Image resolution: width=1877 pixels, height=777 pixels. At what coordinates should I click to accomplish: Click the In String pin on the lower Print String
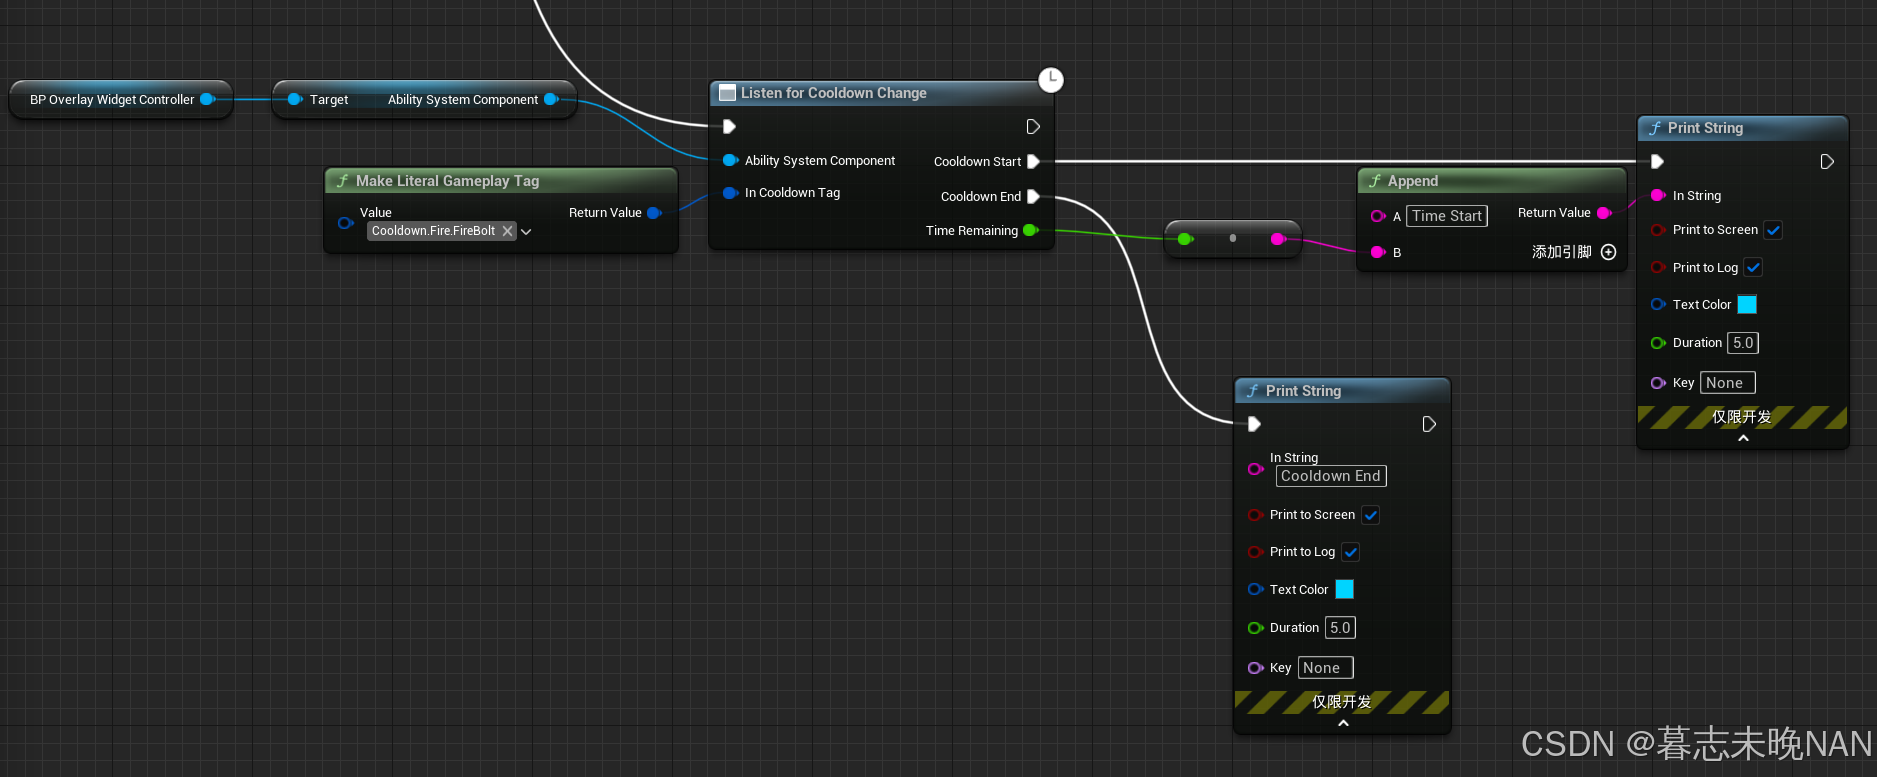click(x=1255, y=469)
